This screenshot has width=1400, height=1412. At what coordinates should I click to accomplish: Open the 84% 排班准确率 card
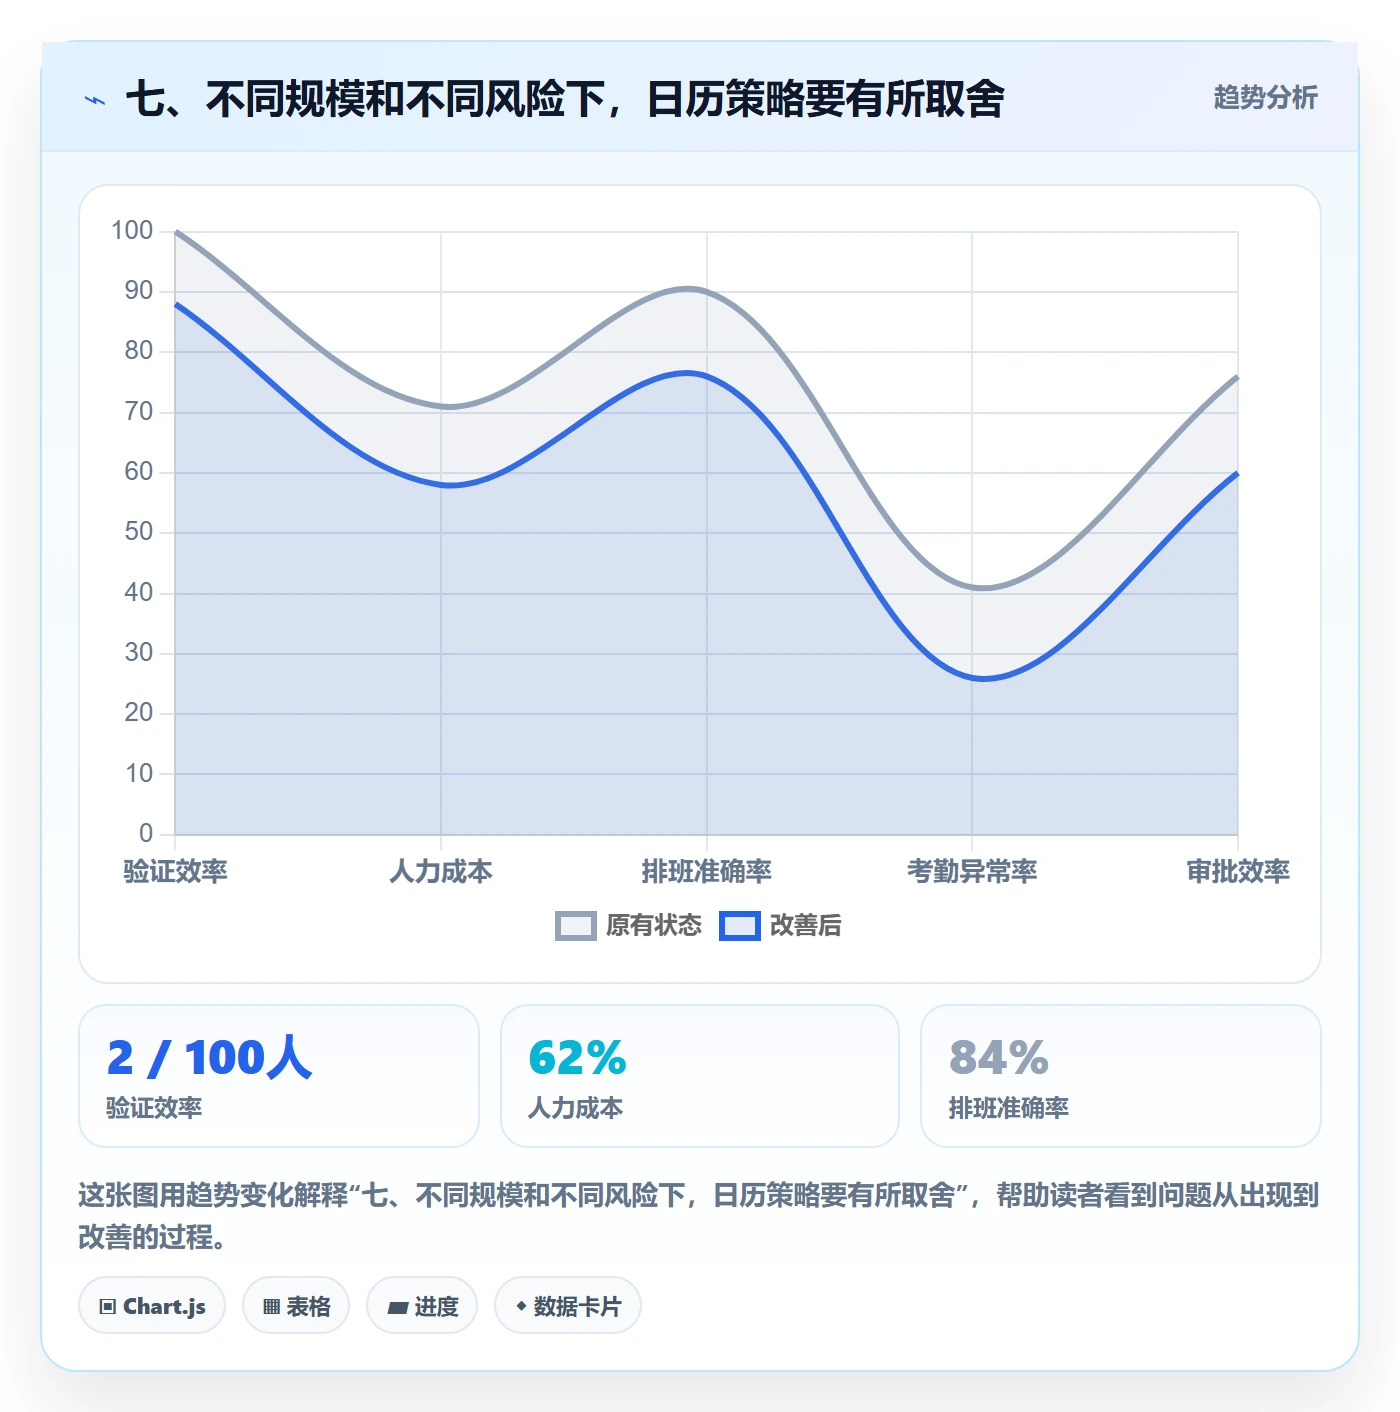tap(1121, 1076)
